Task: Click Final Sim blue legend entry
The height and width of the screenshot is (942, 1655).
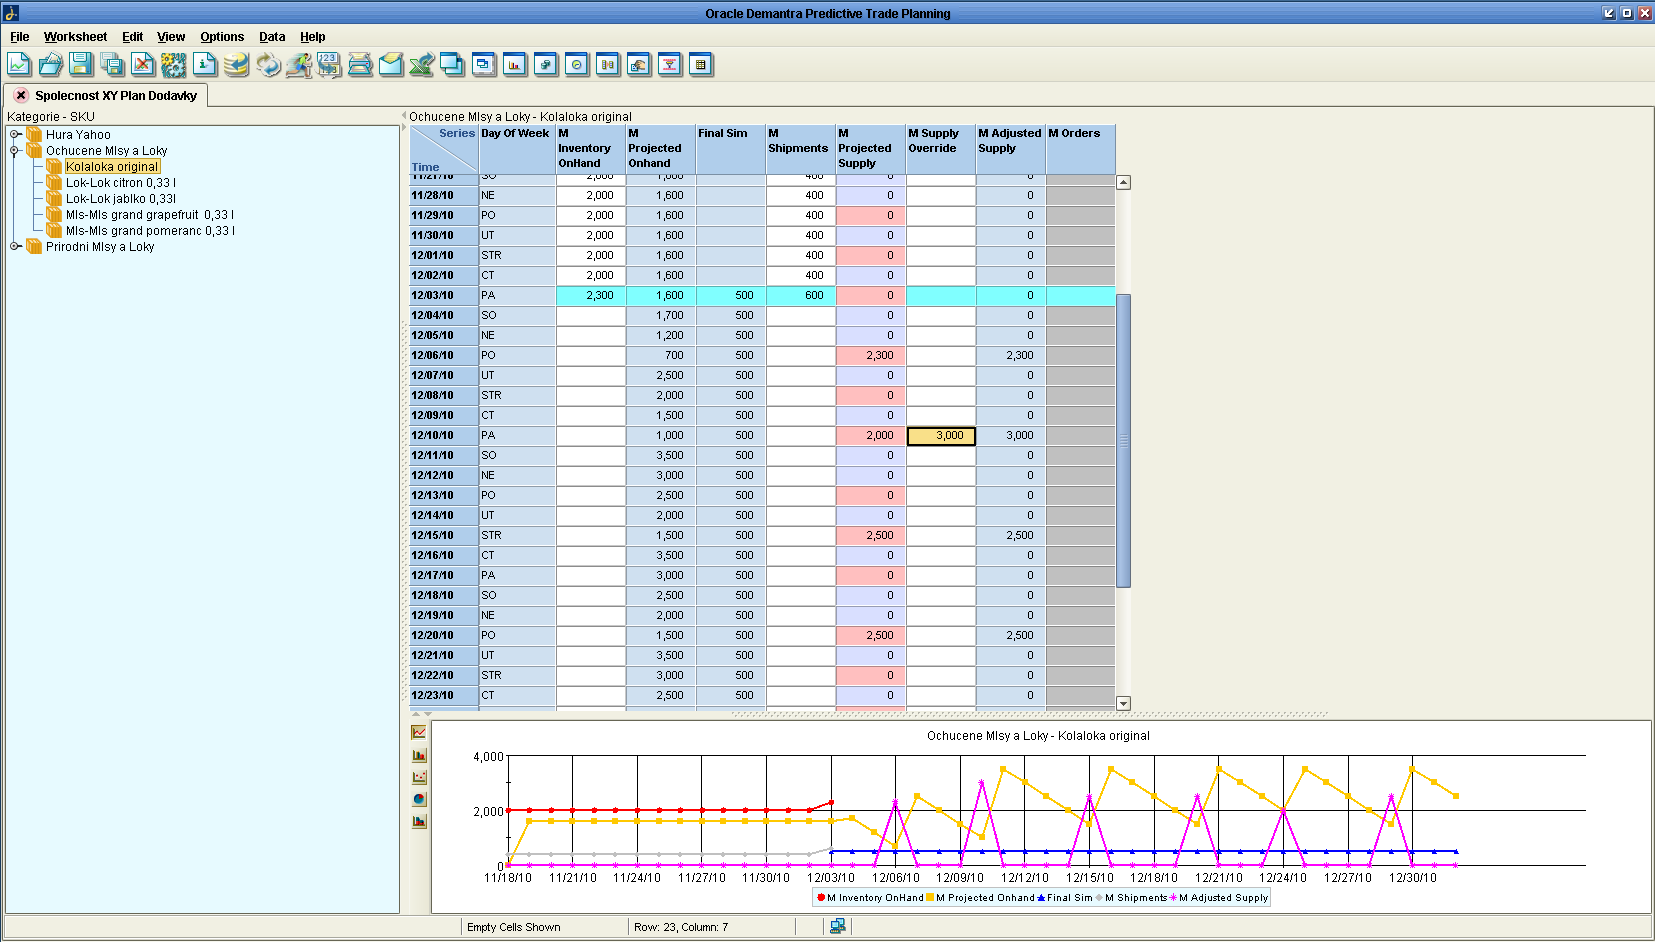Action: pos(1064,898)
